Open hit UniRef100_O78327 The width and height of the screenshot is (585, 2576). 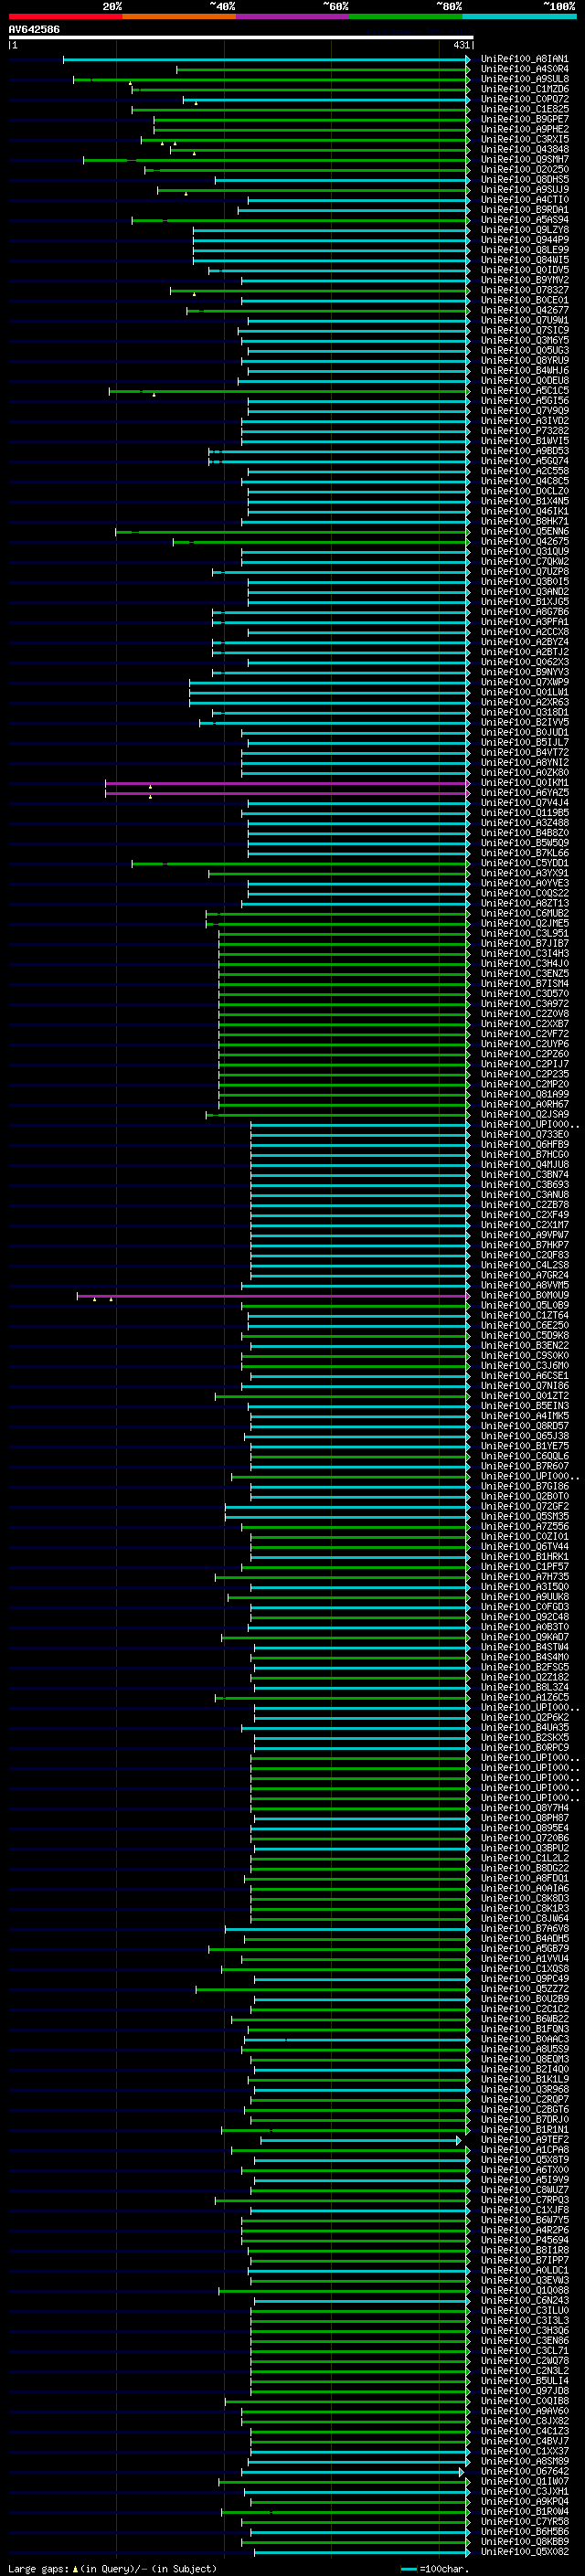525,290
